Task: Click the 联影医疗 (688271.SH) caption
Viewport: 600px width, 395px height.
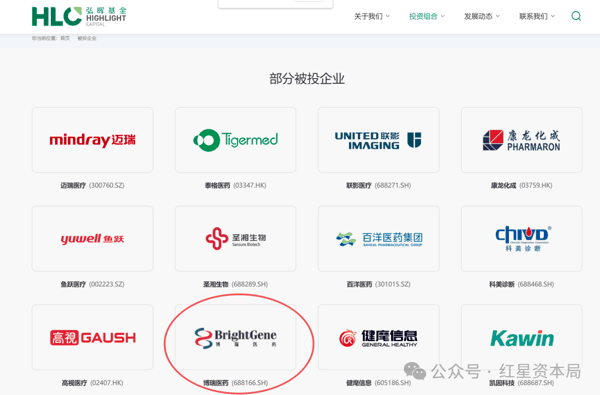Action: 378,185
